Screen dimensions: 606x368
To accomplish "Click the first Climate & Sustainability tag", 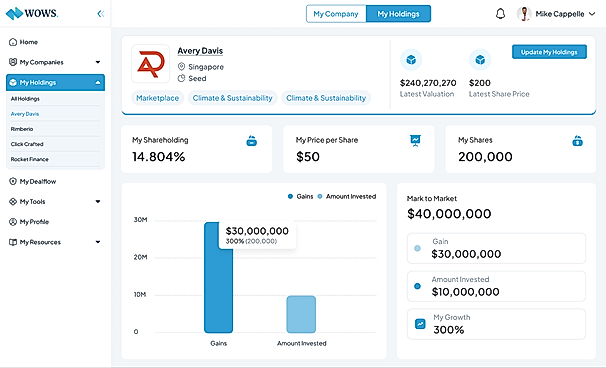I will click(233, 98).
